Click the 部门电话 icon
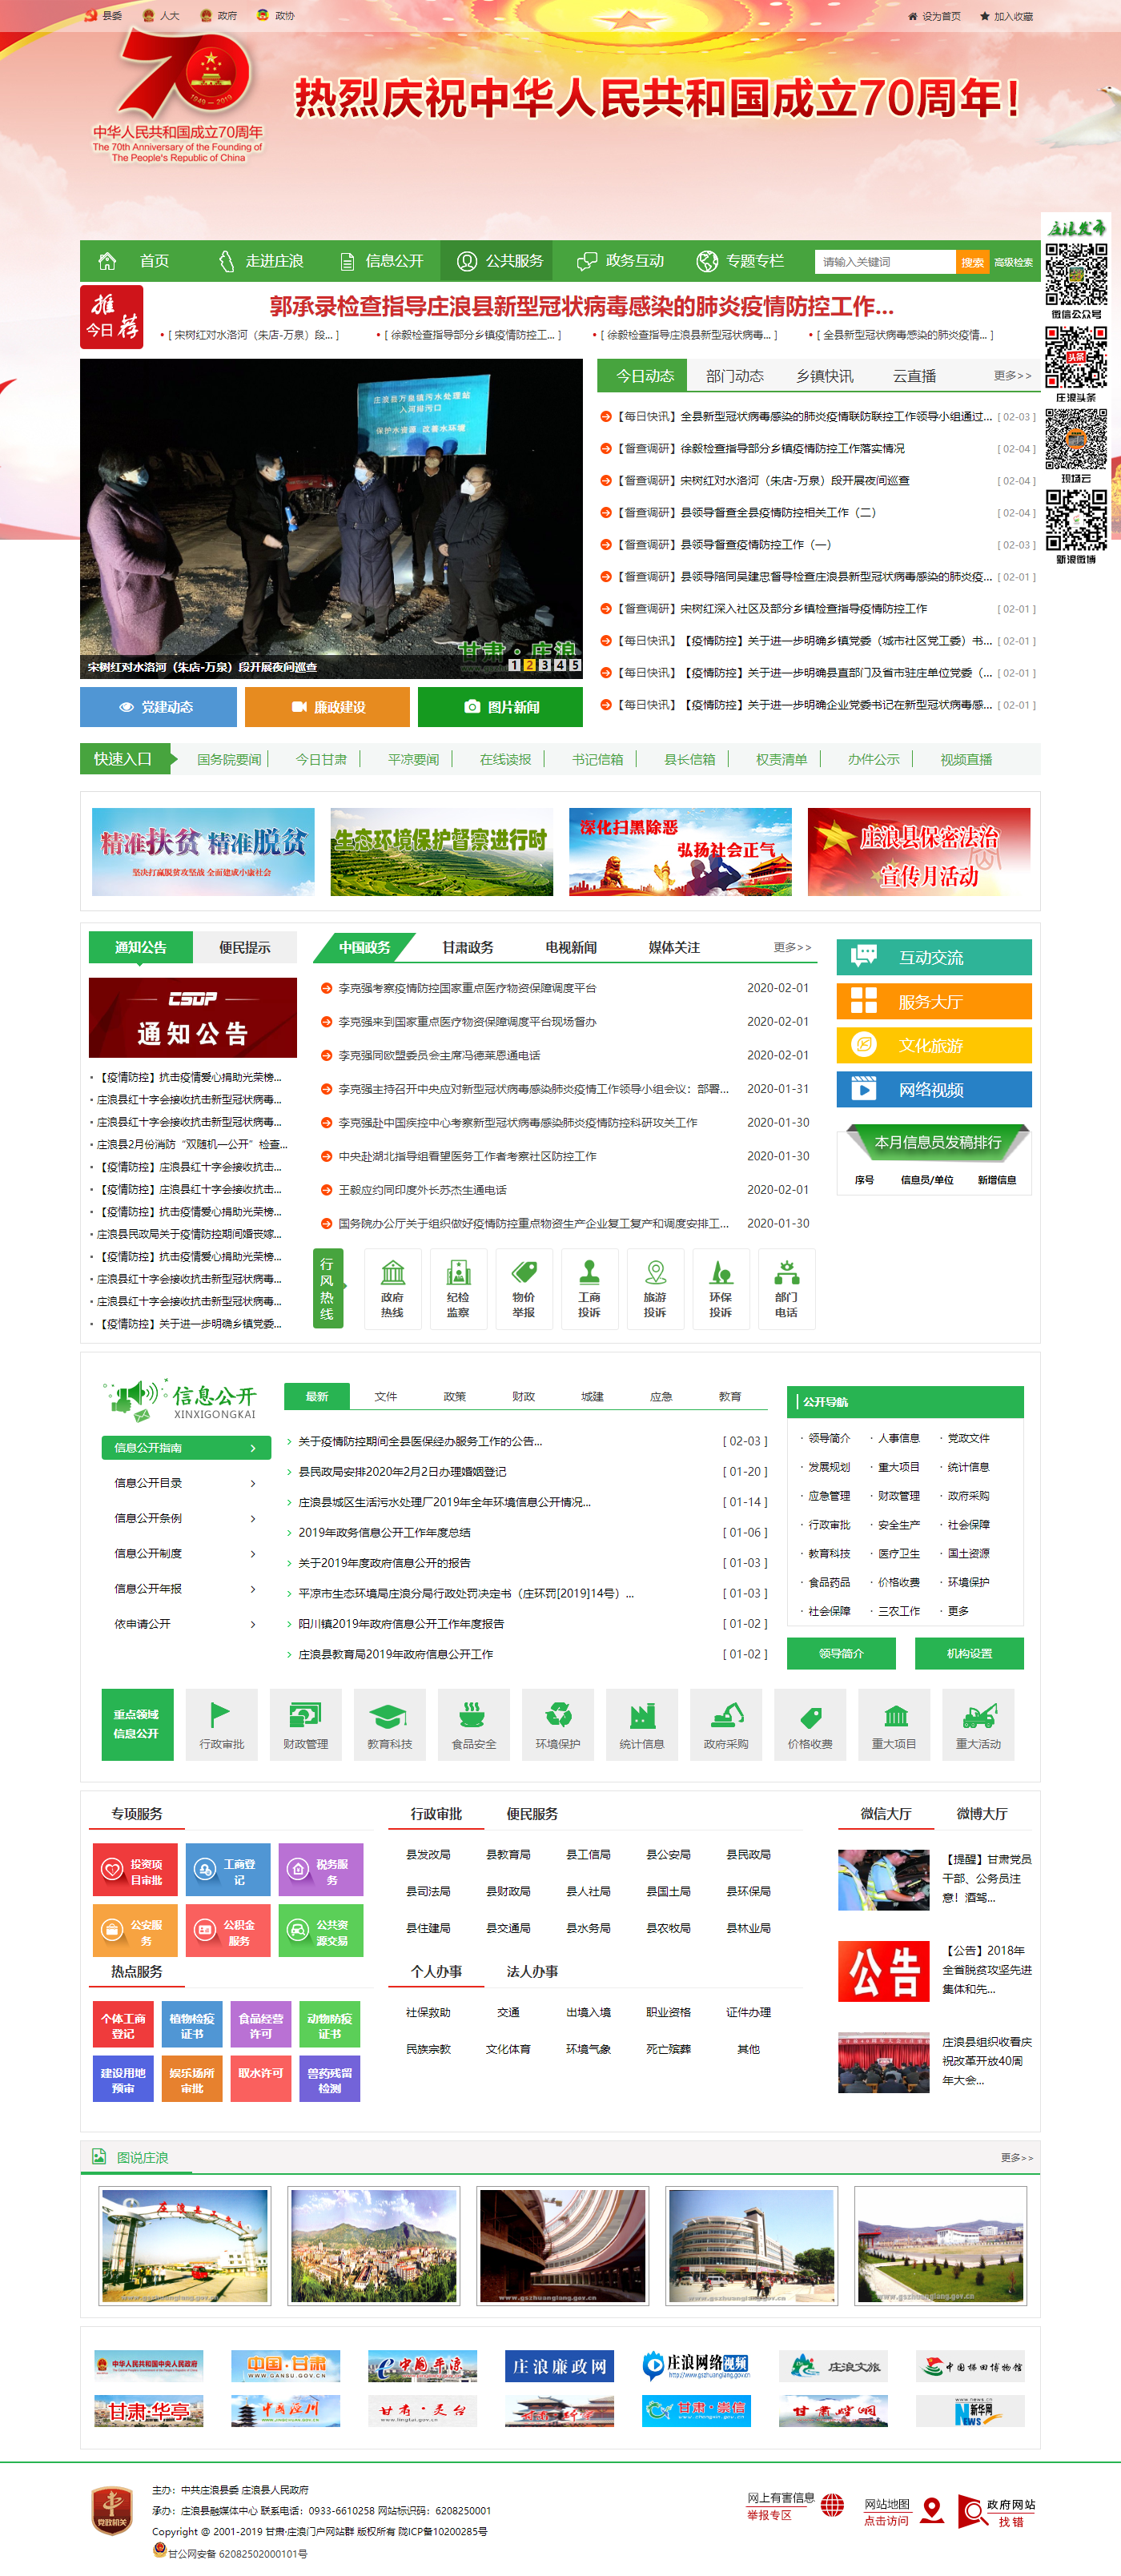Screen dimensions: 1121x2576 pyautogui.click(x=786, y=1288)
